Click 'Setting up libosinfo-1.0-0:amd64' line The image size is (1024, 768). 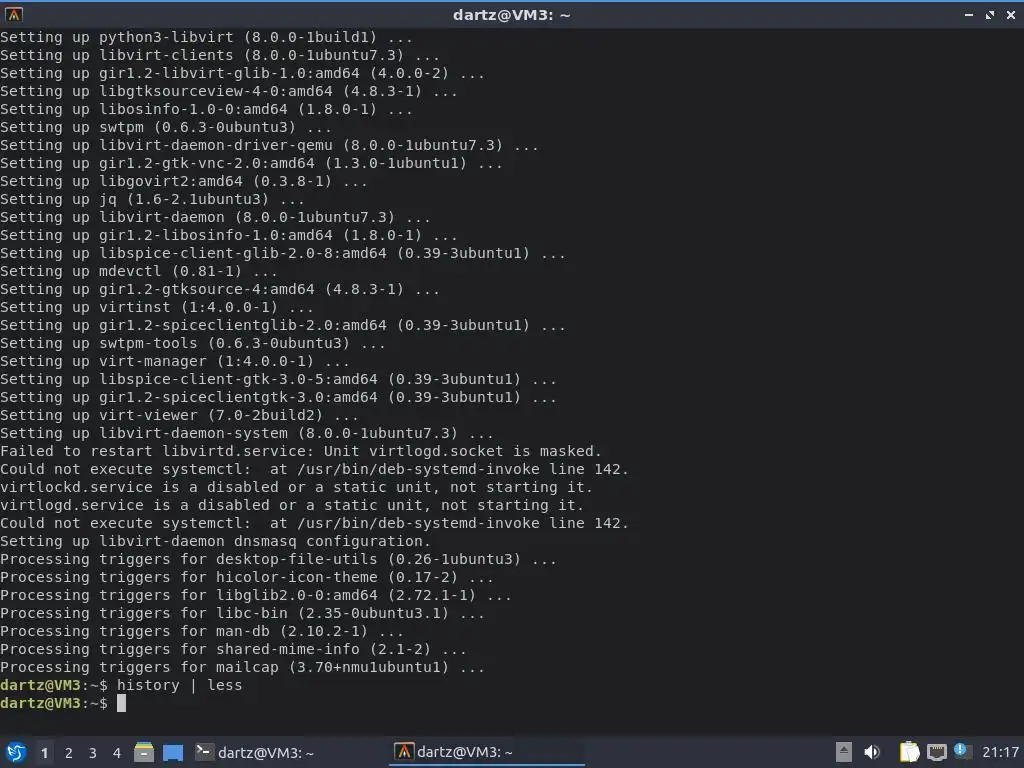tap(206, 109)
